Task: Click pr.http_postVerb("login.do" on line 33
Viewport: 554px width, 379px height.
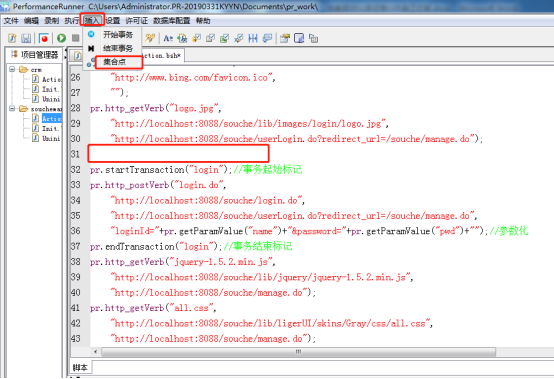Action: point(158,185)
